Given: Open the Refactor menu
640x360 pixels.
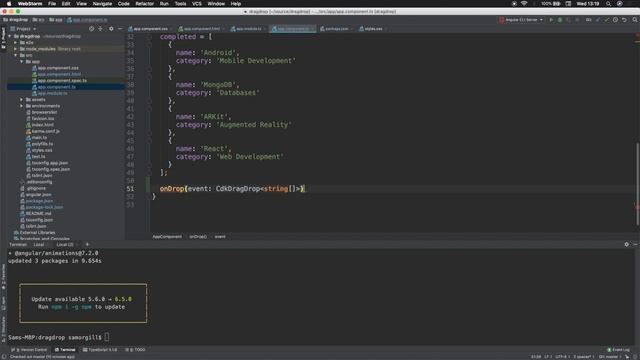Looking at the screenshot, I should pyautogui.click(x=144, y=4).
